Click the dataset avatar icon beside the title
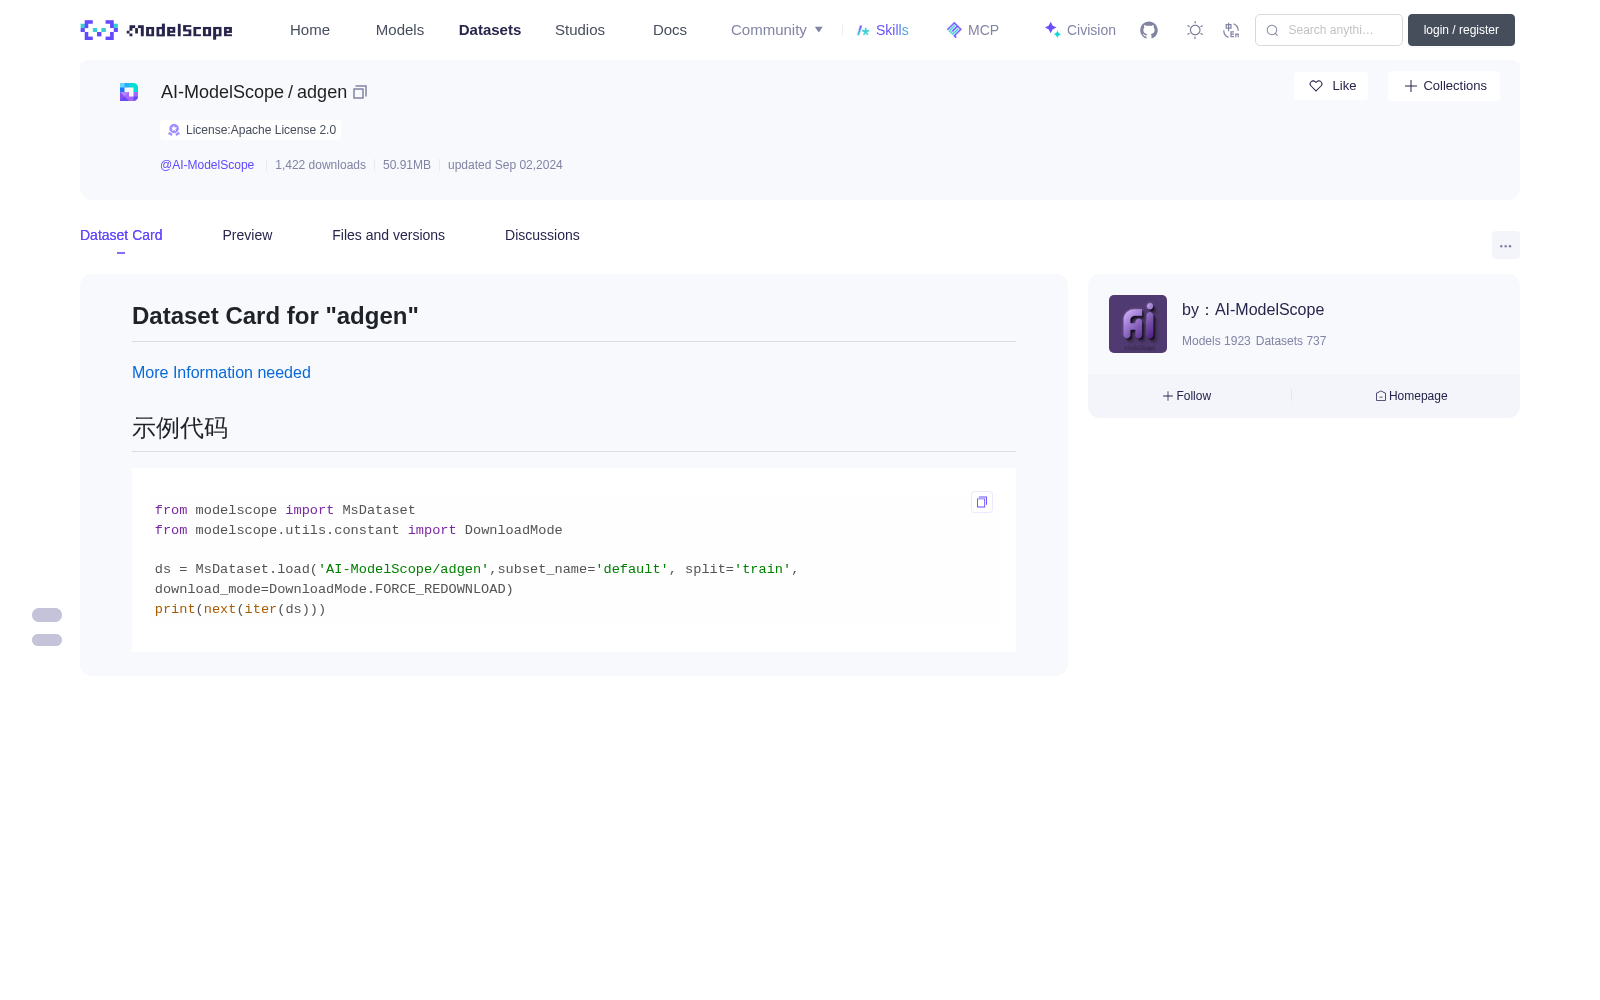 tap(129, 92)
